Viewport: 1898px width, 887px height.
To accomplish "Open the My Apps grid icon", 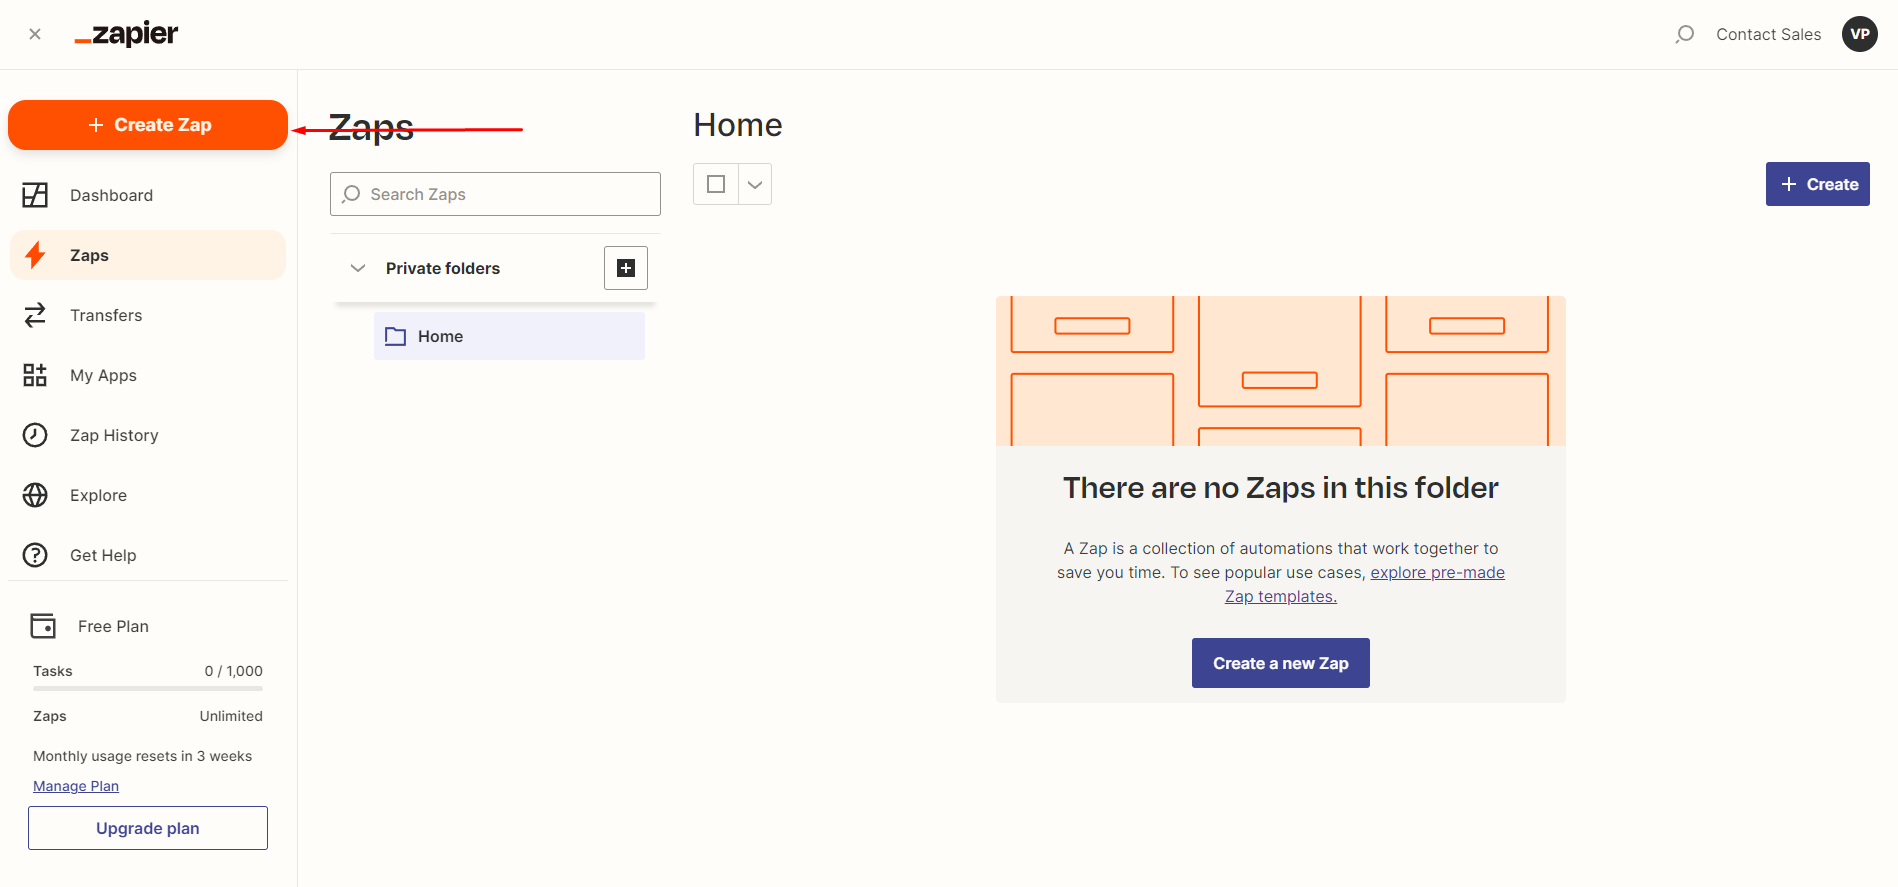I will (35, 375).
